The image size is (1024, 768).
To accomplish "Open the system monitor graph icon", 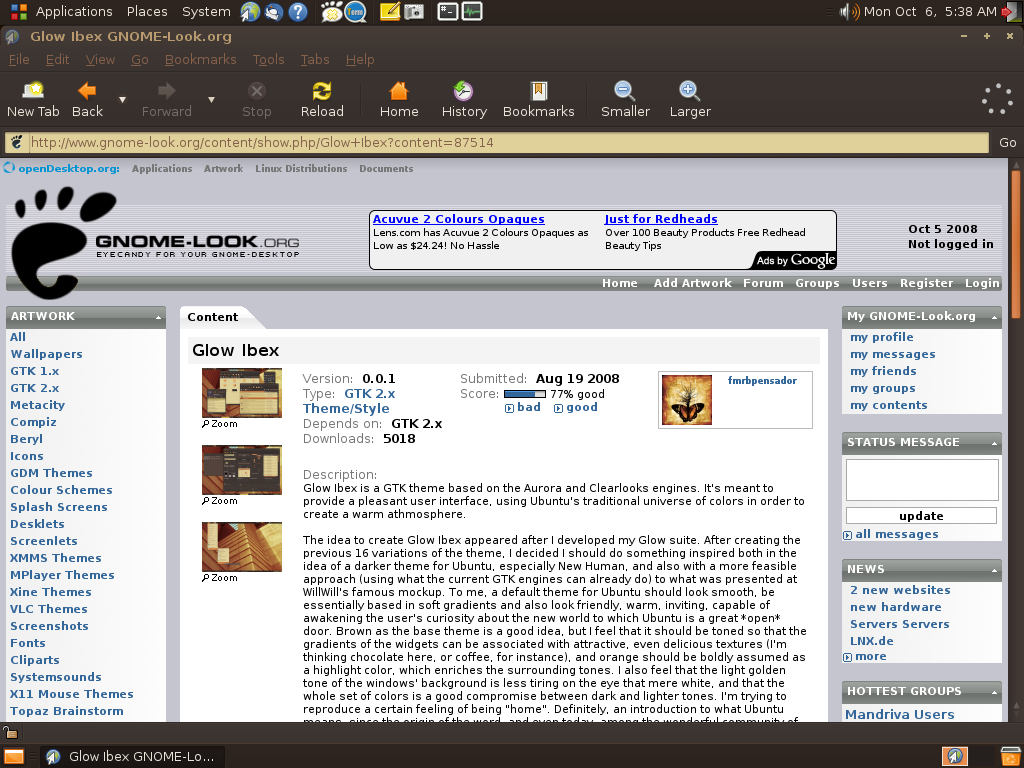I will 472,11.
